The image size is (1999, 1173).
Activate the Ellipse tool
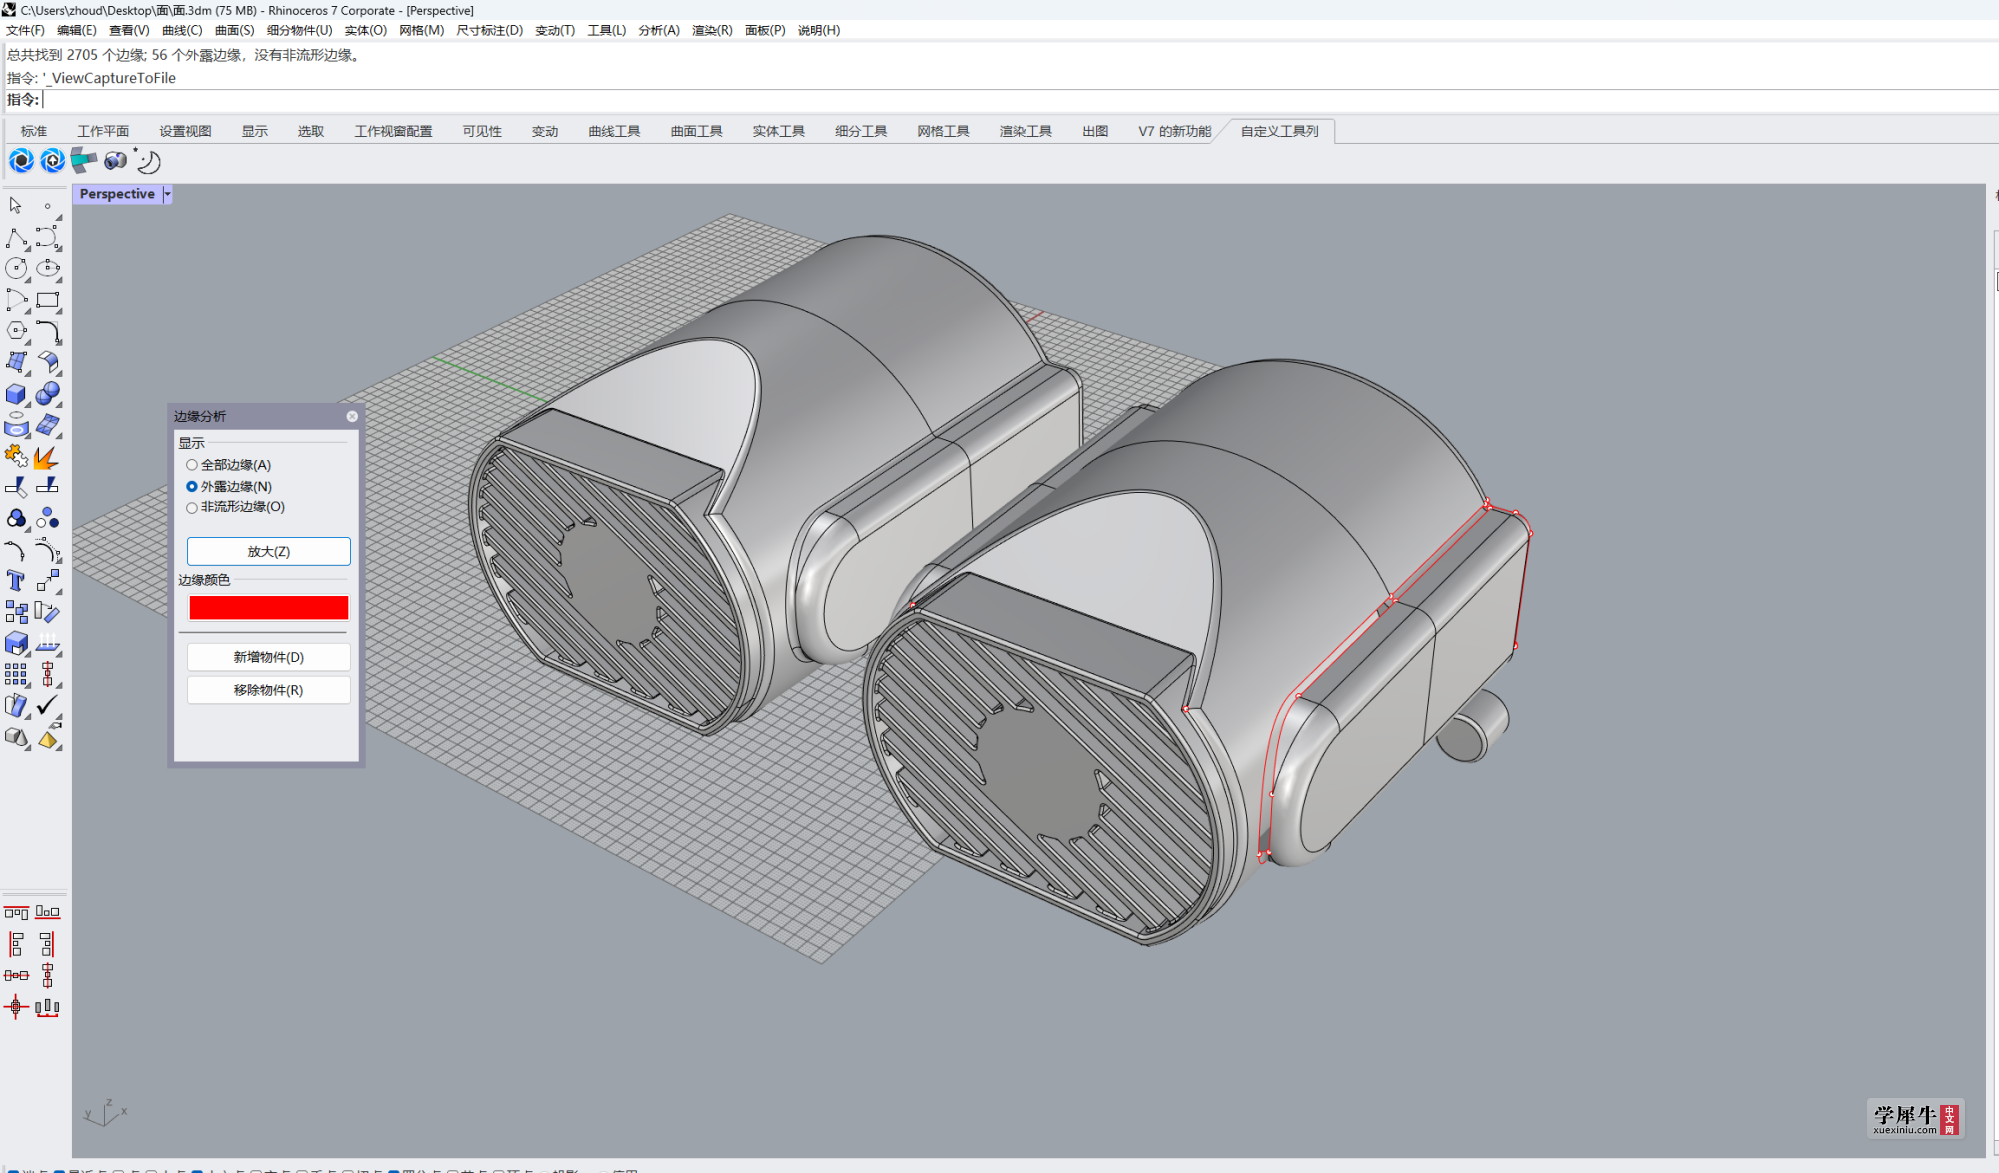[47, 268]
